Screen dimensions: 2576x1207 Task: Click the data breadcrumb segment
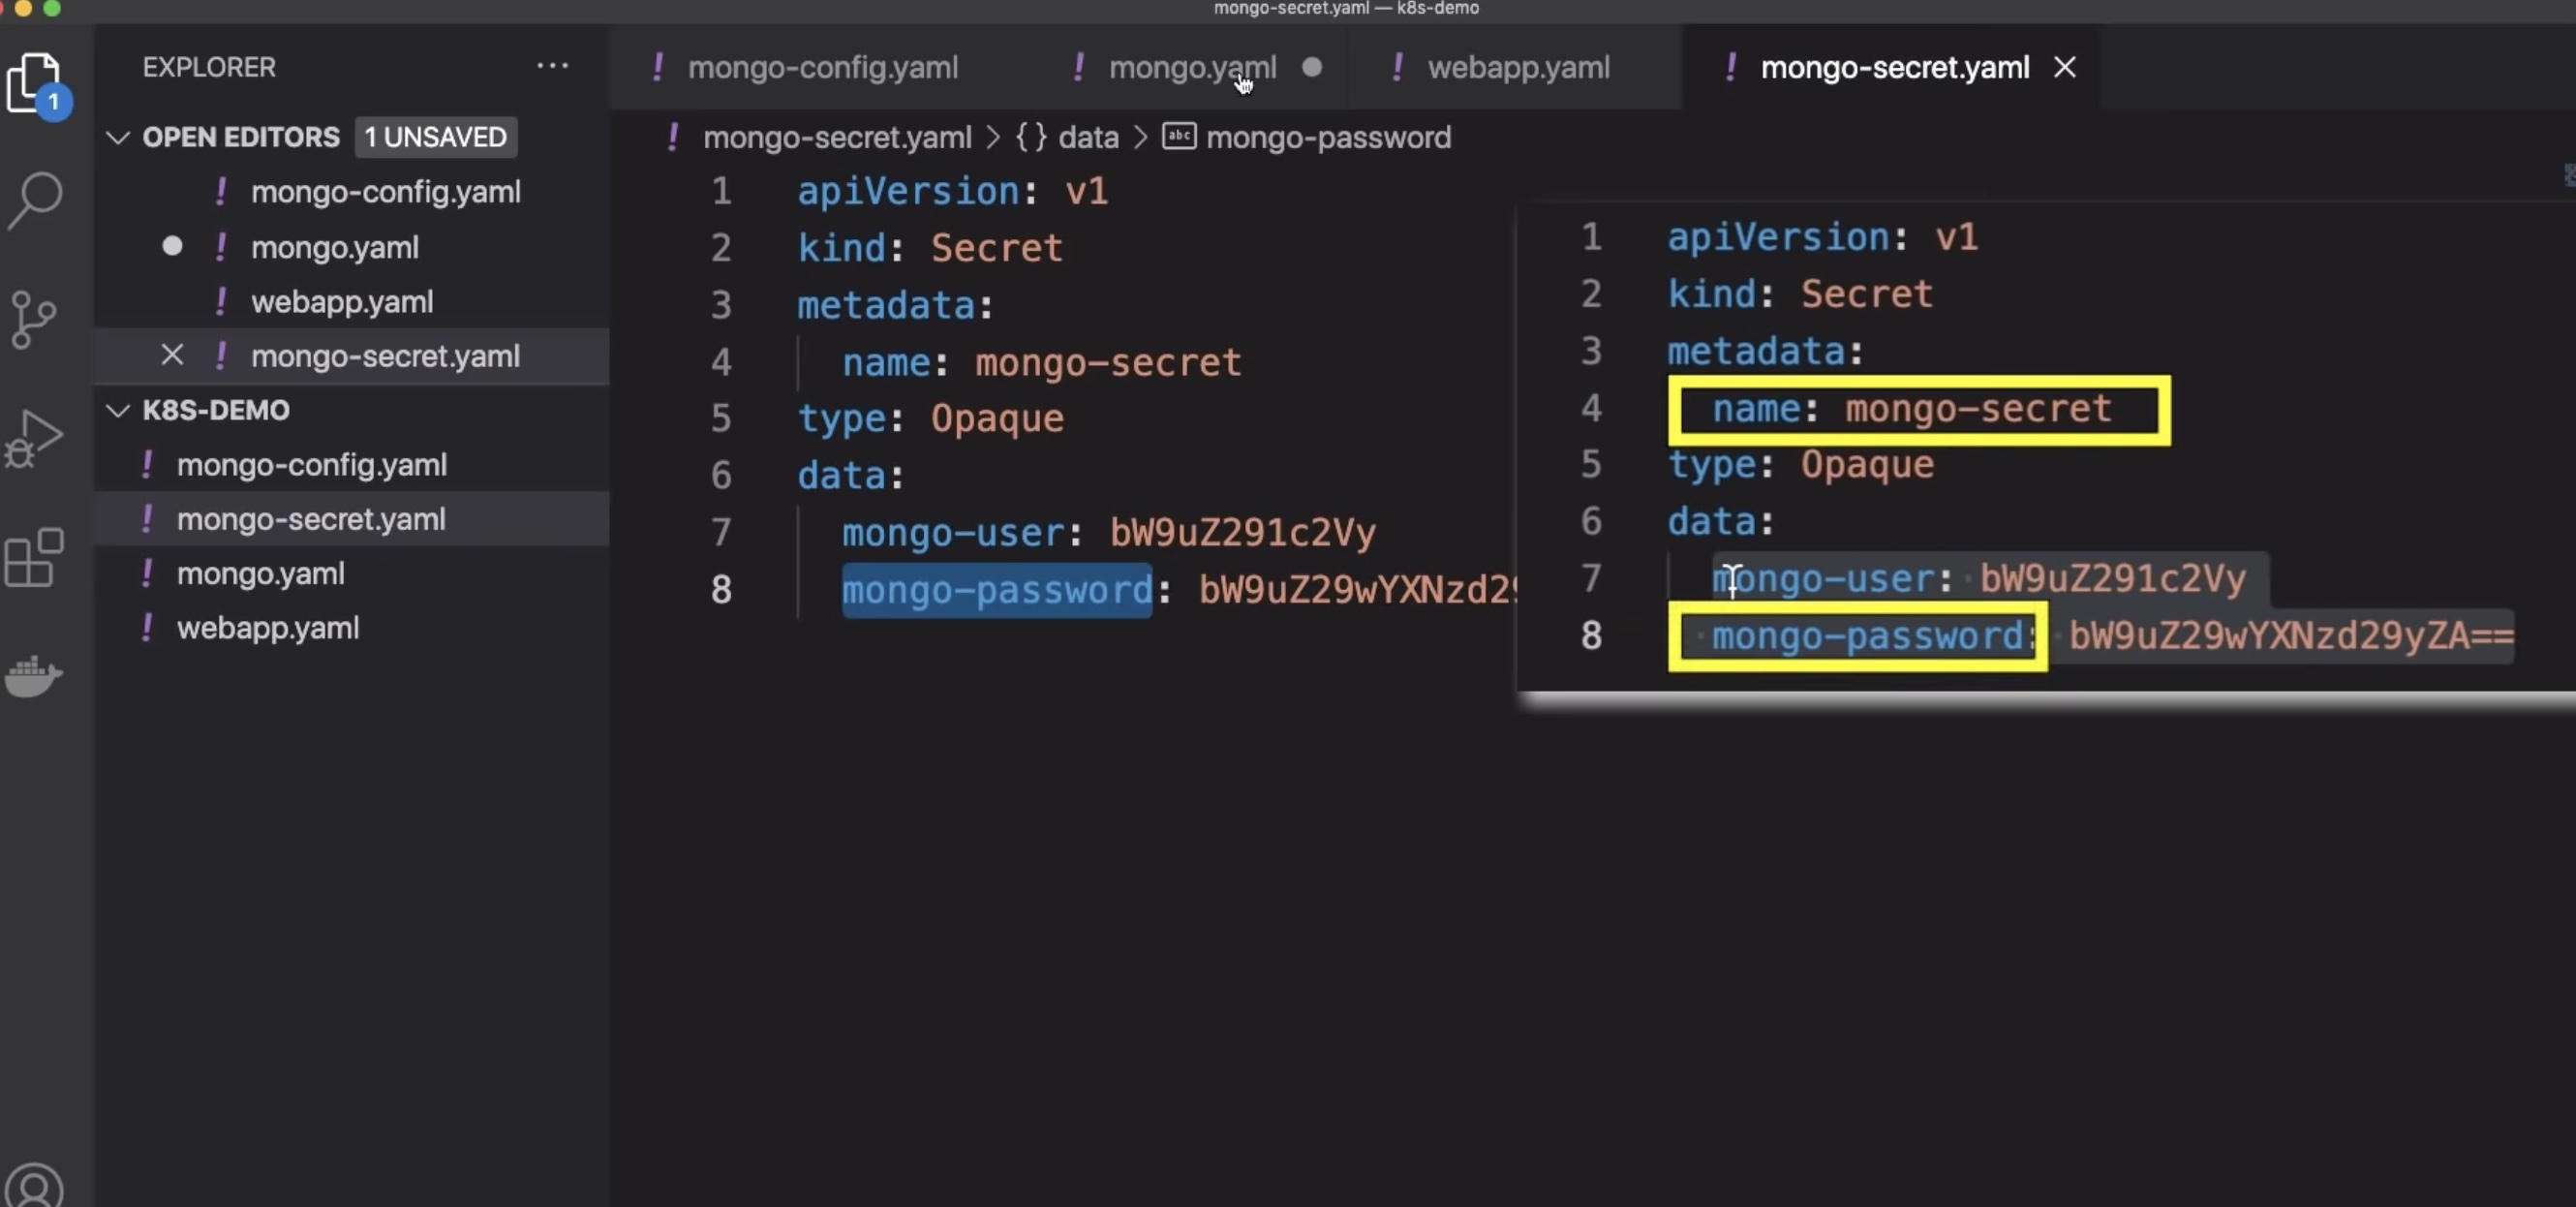1088,137
